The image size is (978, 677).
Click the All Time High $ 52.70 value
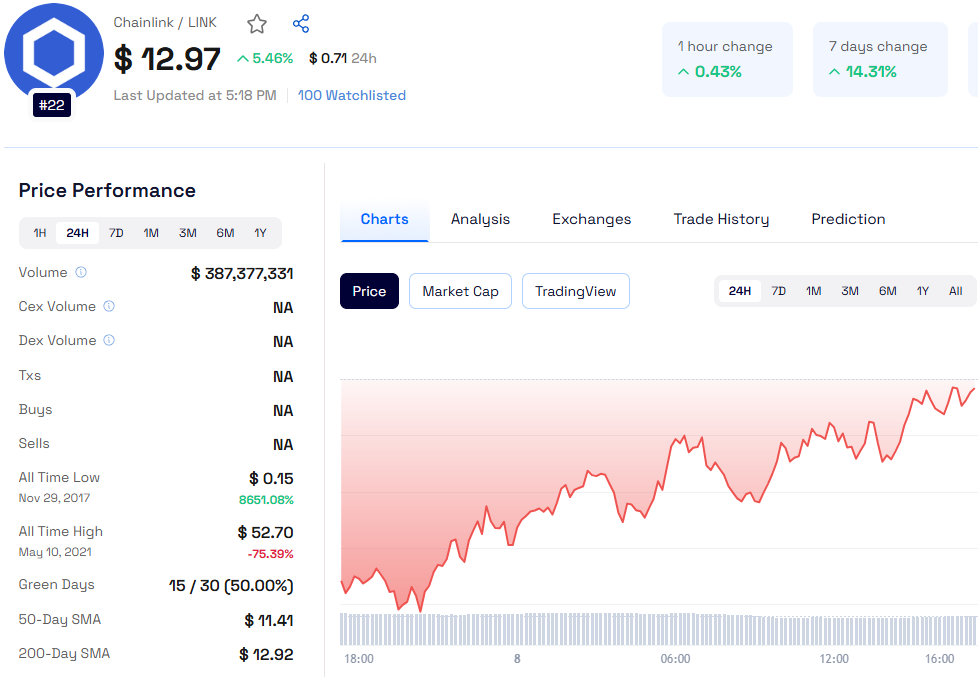(x=266, y=532)
